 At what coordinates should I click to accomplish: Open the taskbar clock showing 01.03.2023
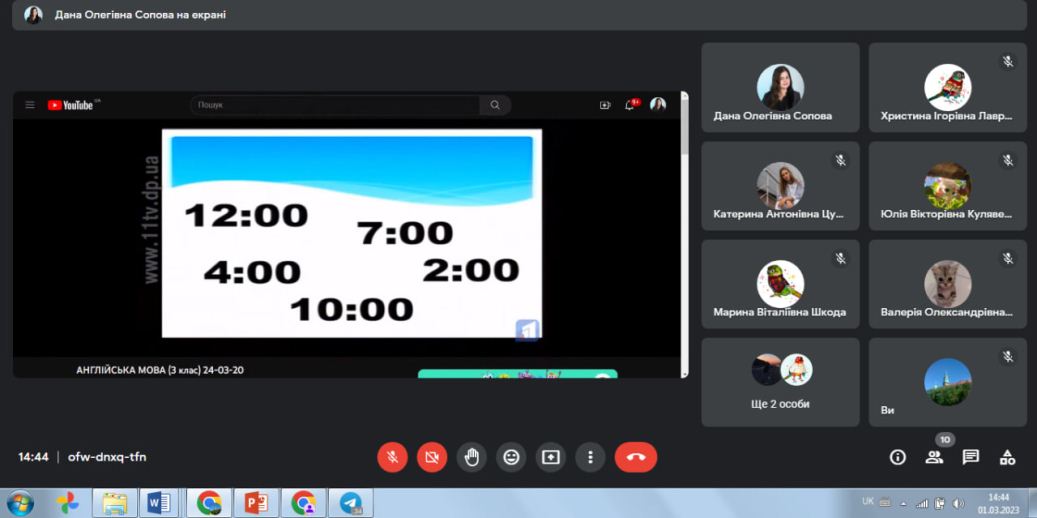pyautogui.click(x=999, y=503)
